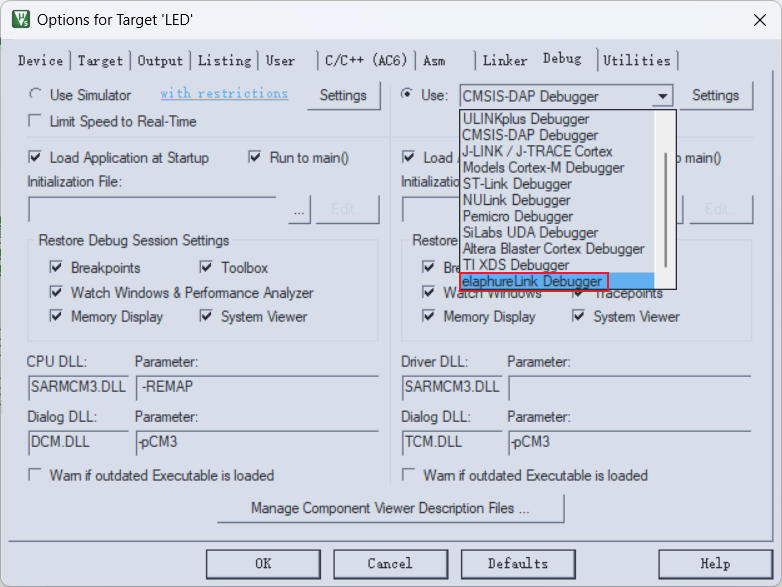The image size is (782, 587).
Task: Select the Use hardware debugger radio button
Action: tap(407, 94)
